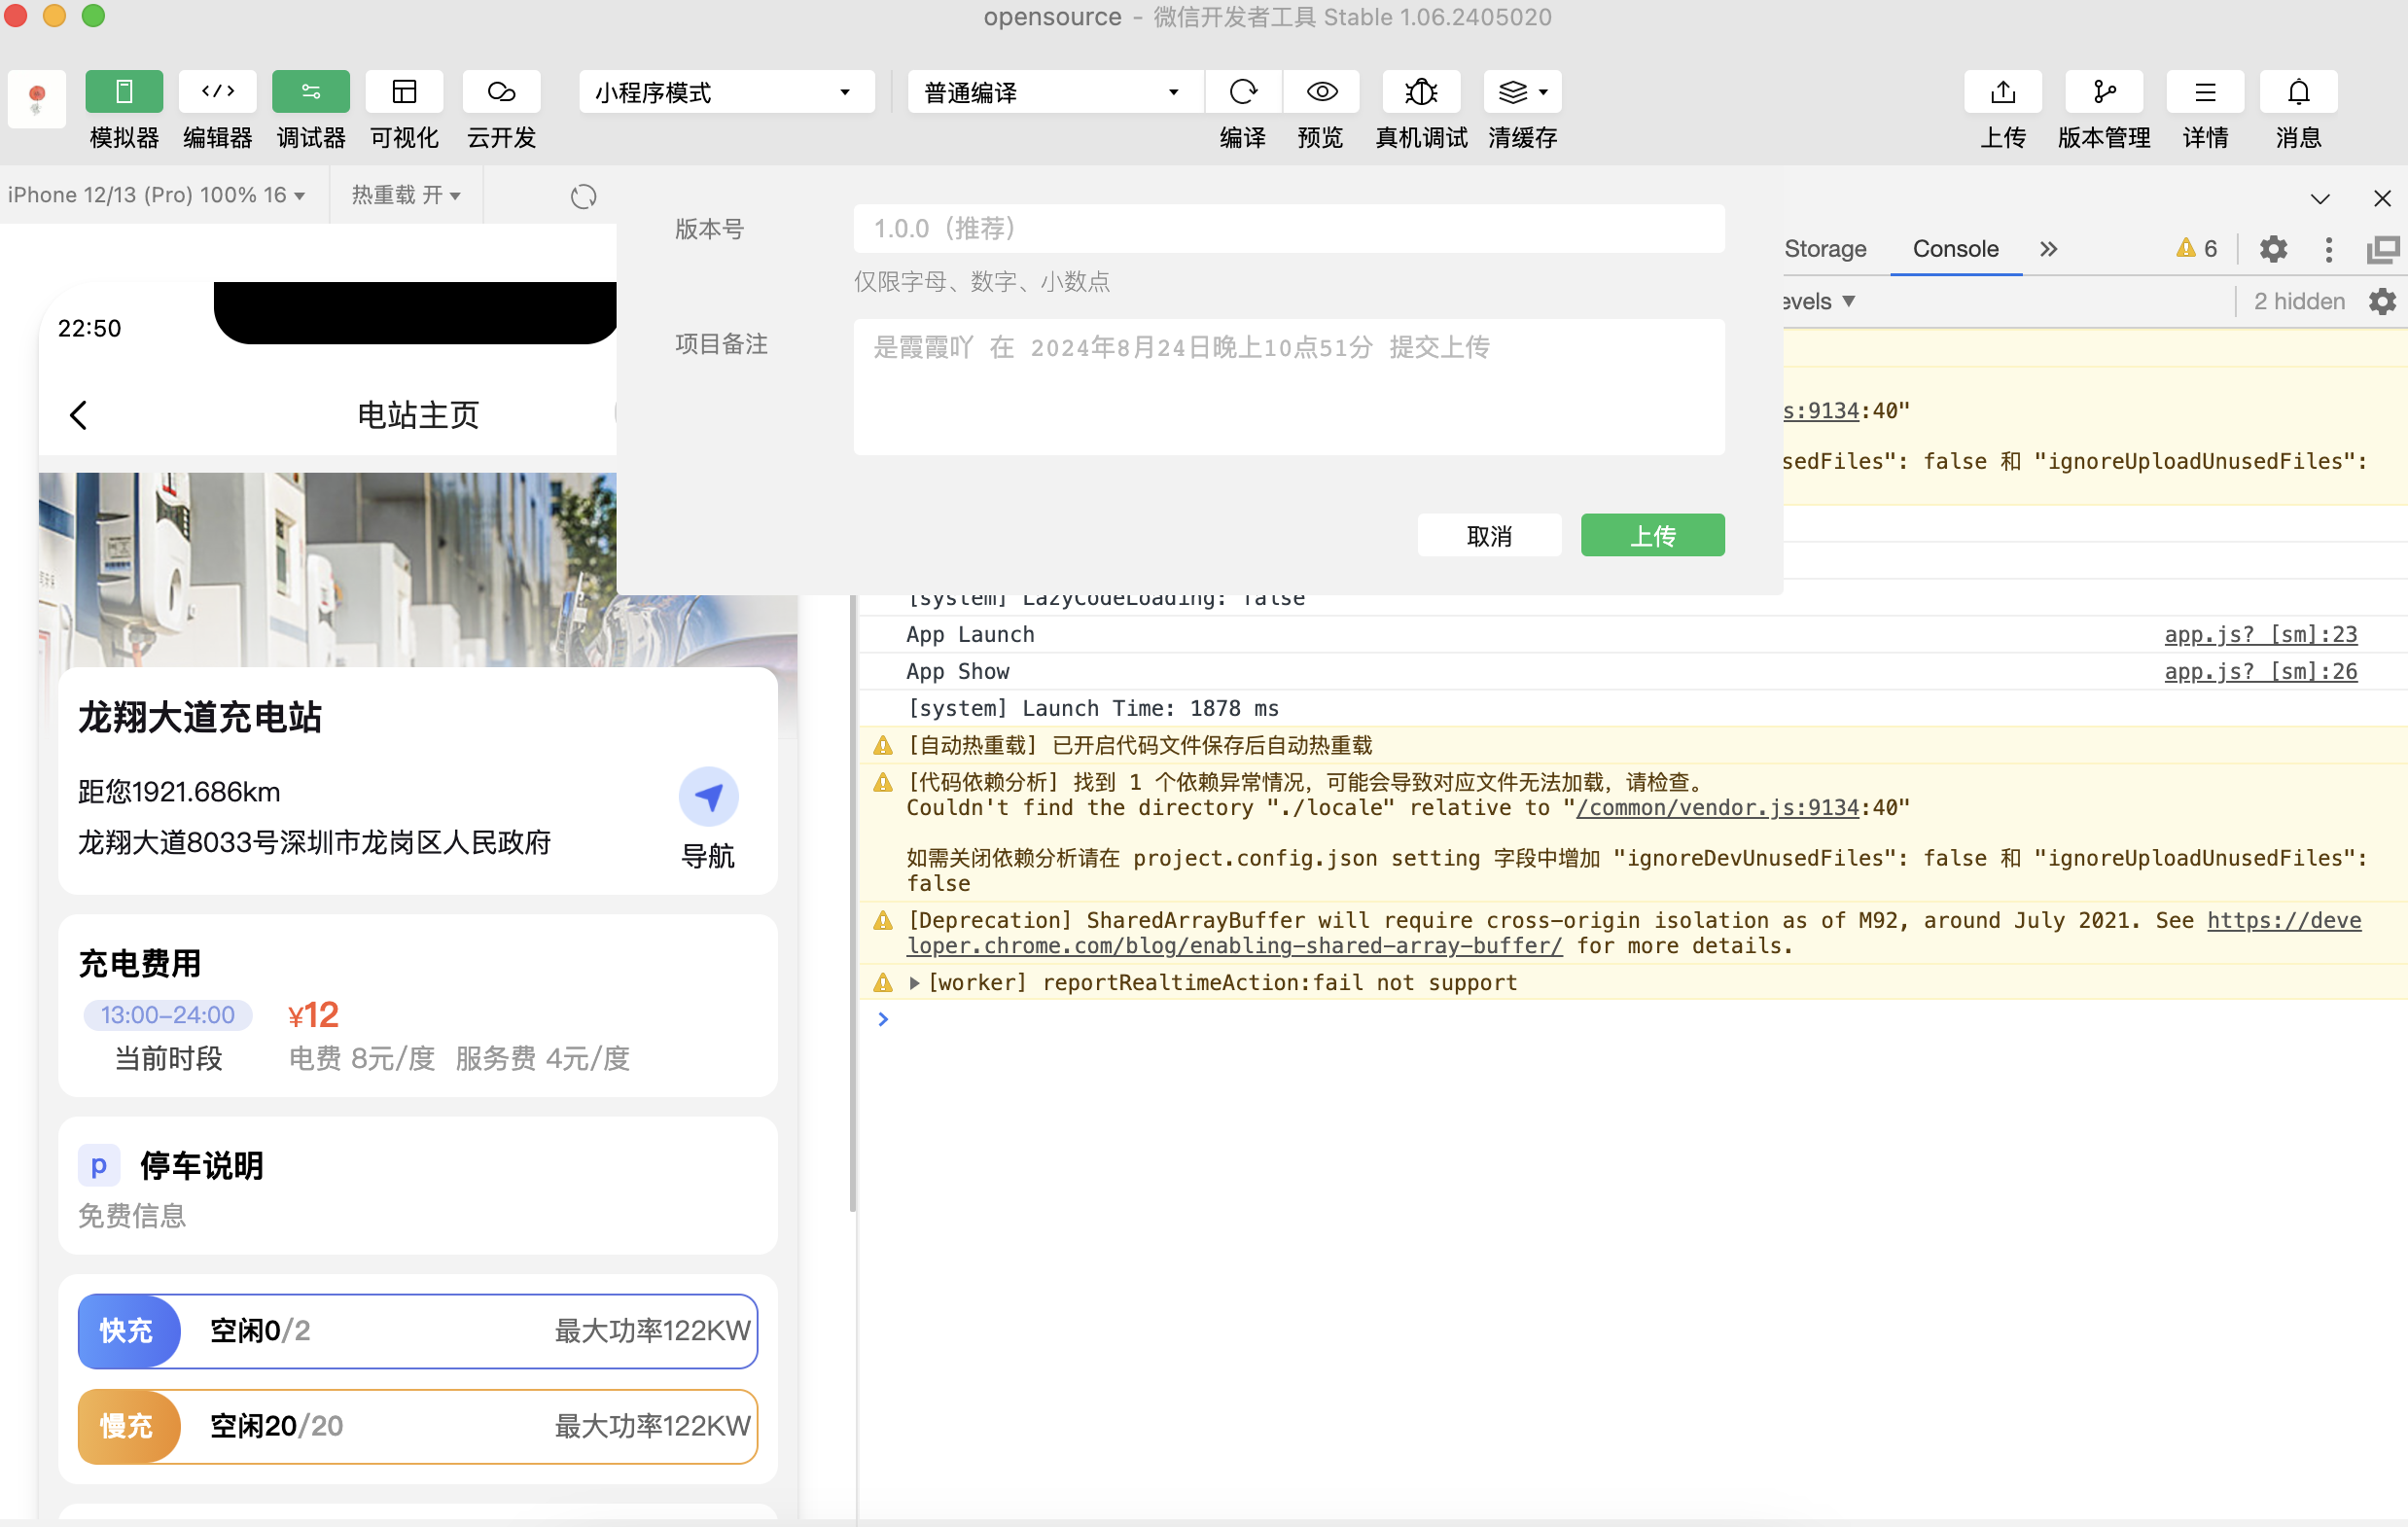This screenshot has height=1527, width=2408.
Task: Click the project remarks text area
Action: coord(1288,386)
